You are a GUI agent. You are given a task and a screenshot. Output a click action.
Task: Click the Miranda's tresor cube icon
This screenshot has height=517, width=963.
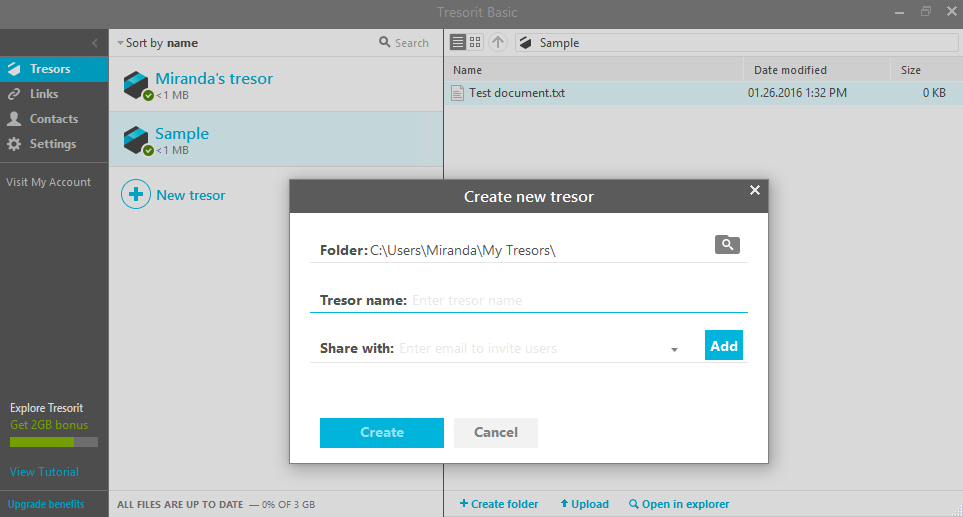click(136, 85)
